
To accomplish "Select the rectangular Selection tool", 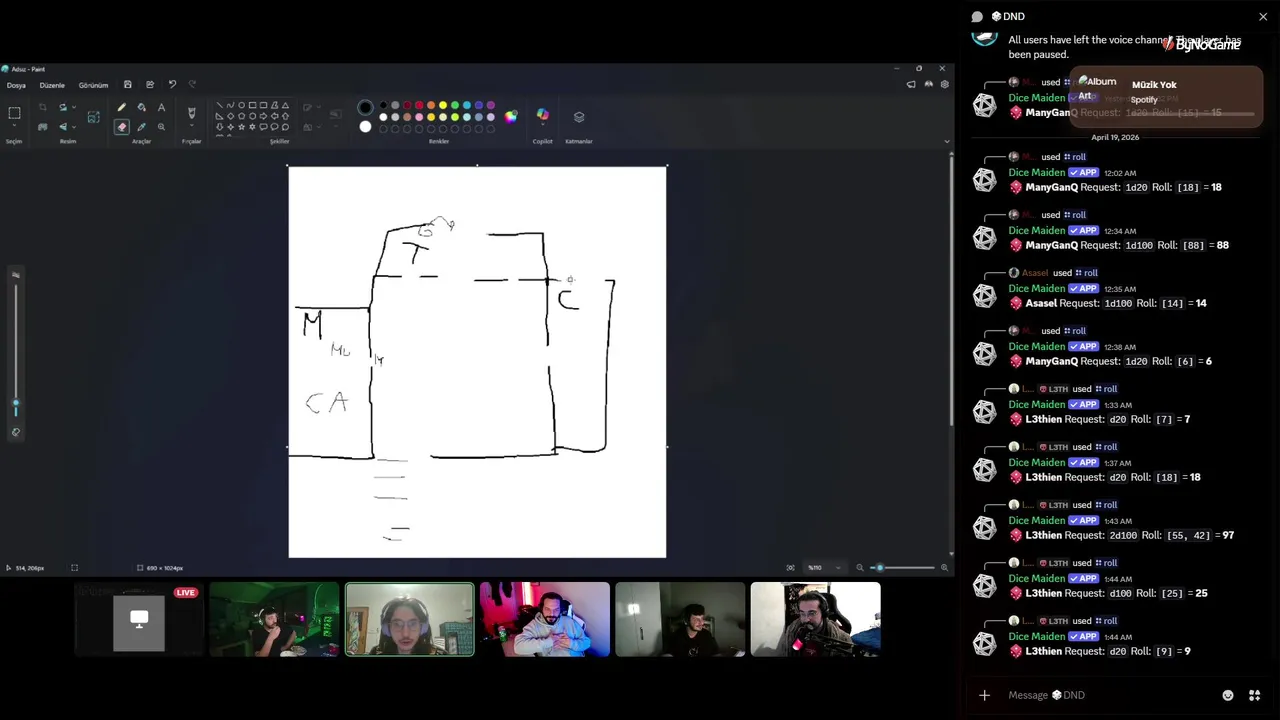I will click(14, 112).
